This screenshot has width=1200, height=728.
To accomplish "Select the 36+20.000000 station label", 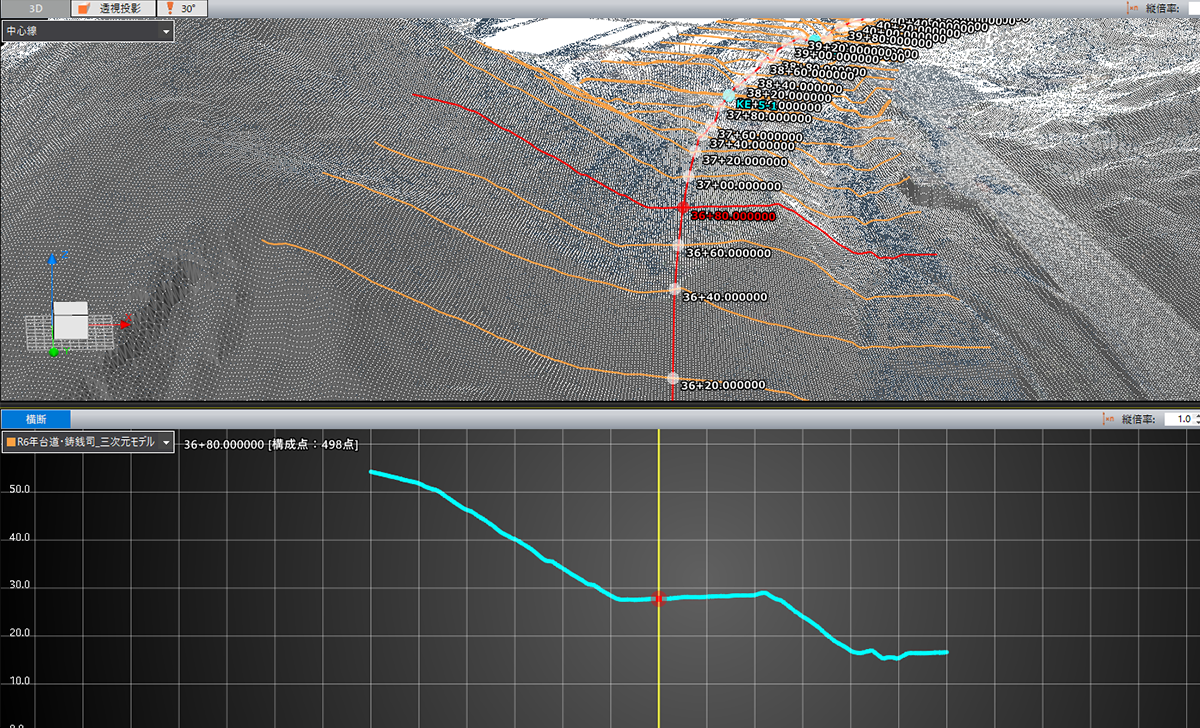I will [x=722, y=385].
